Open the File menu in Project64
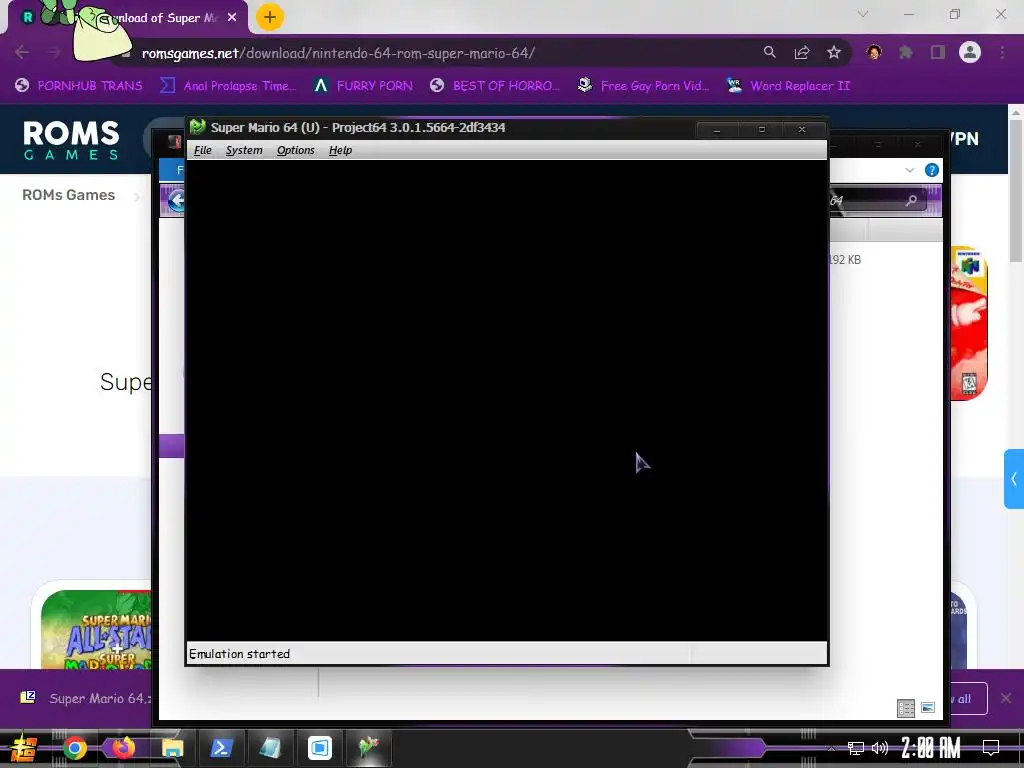 pyautogui.click(x=202, y=150)
